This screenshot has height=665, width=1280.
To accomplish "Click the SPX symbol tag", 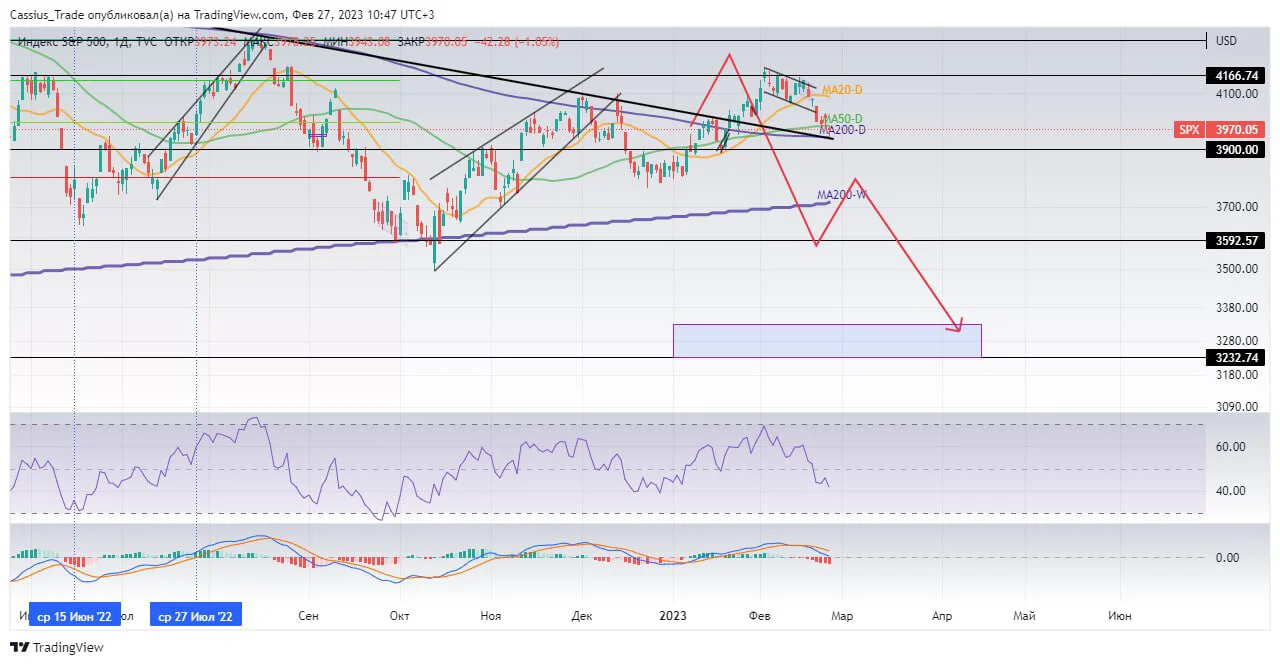I will [1189, 129].
